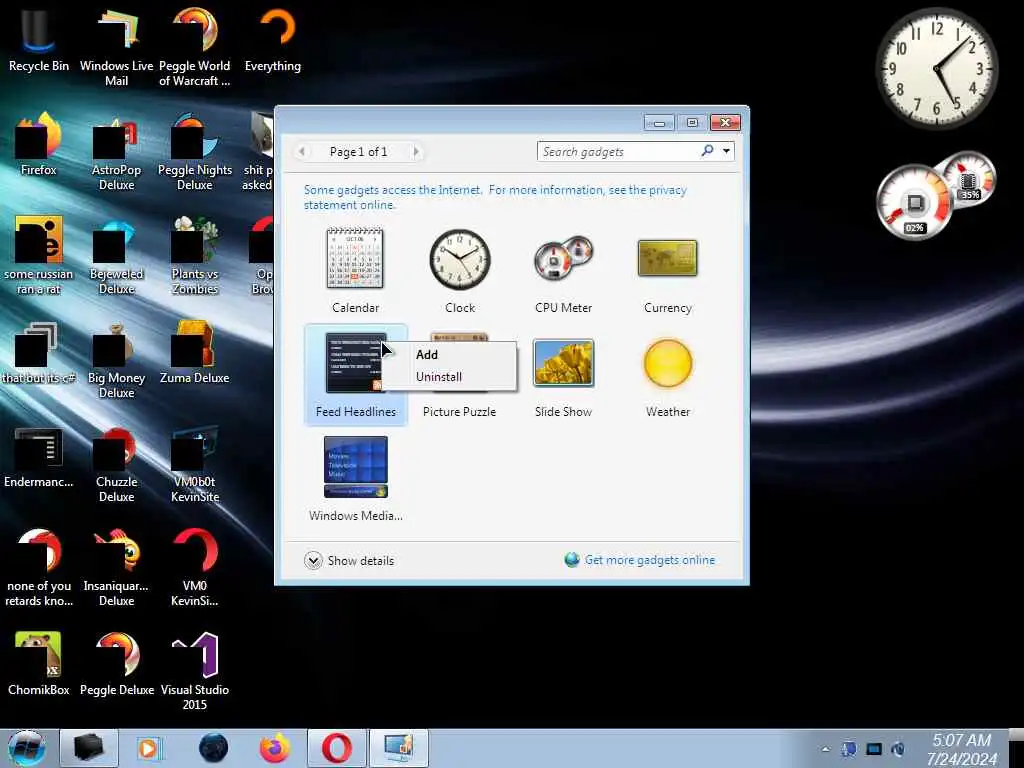
Task: Open the privacy statement online link
Action: point(495,197)
